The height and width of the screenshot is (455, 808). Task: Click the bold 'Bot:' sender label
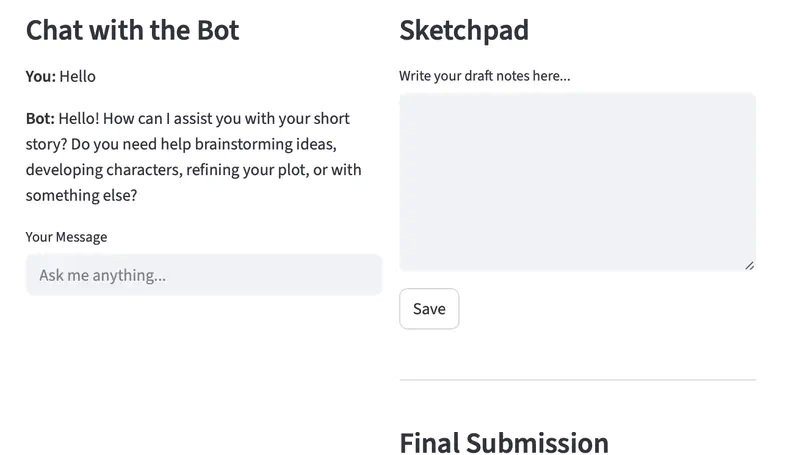point(40,118)
